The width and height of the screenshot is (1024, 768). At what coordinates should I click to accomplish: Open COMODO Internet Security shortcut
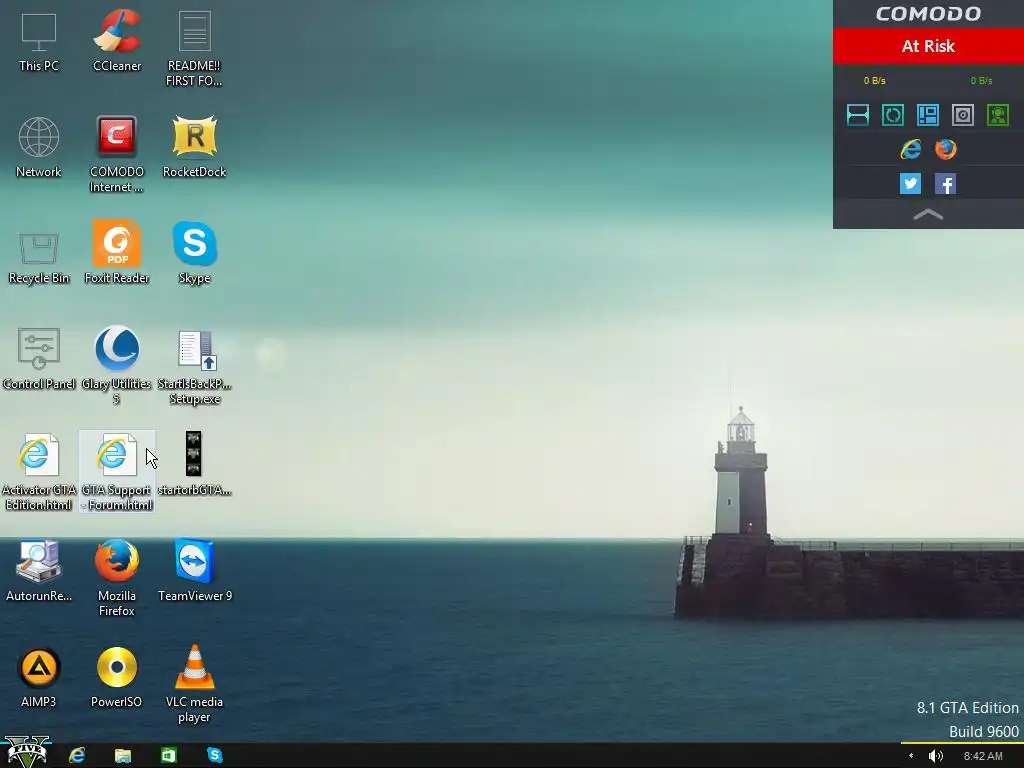point(117,154)
